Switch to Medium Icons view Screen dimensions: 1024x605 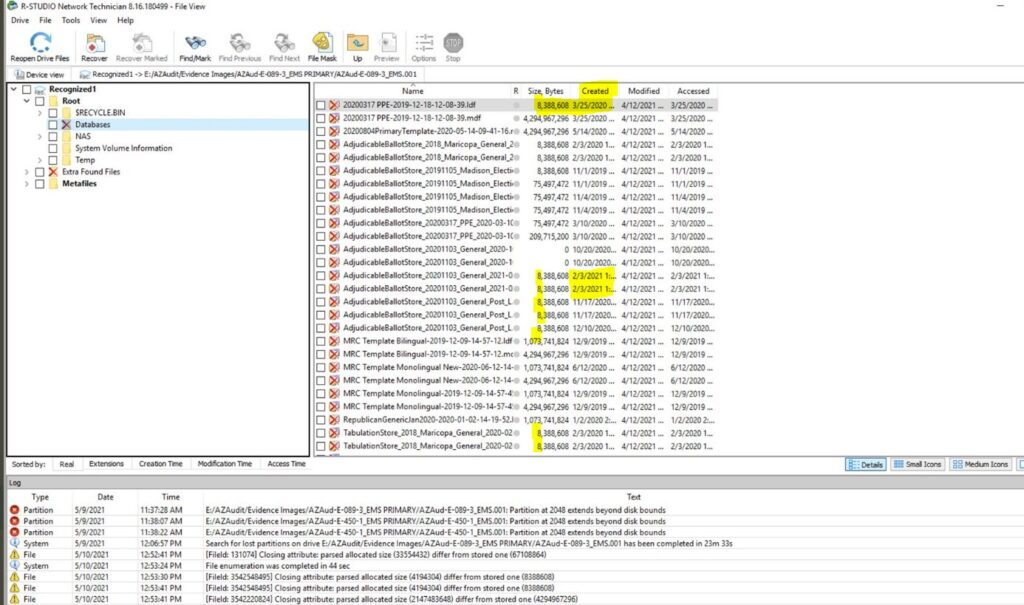980,465
